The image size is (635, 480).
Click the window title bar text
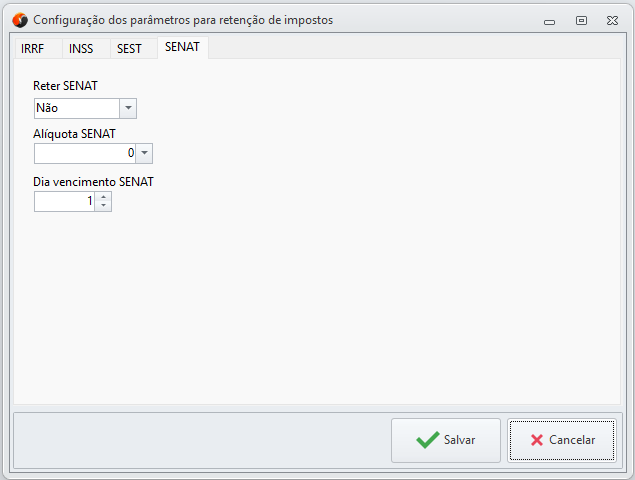click(183, 19)
